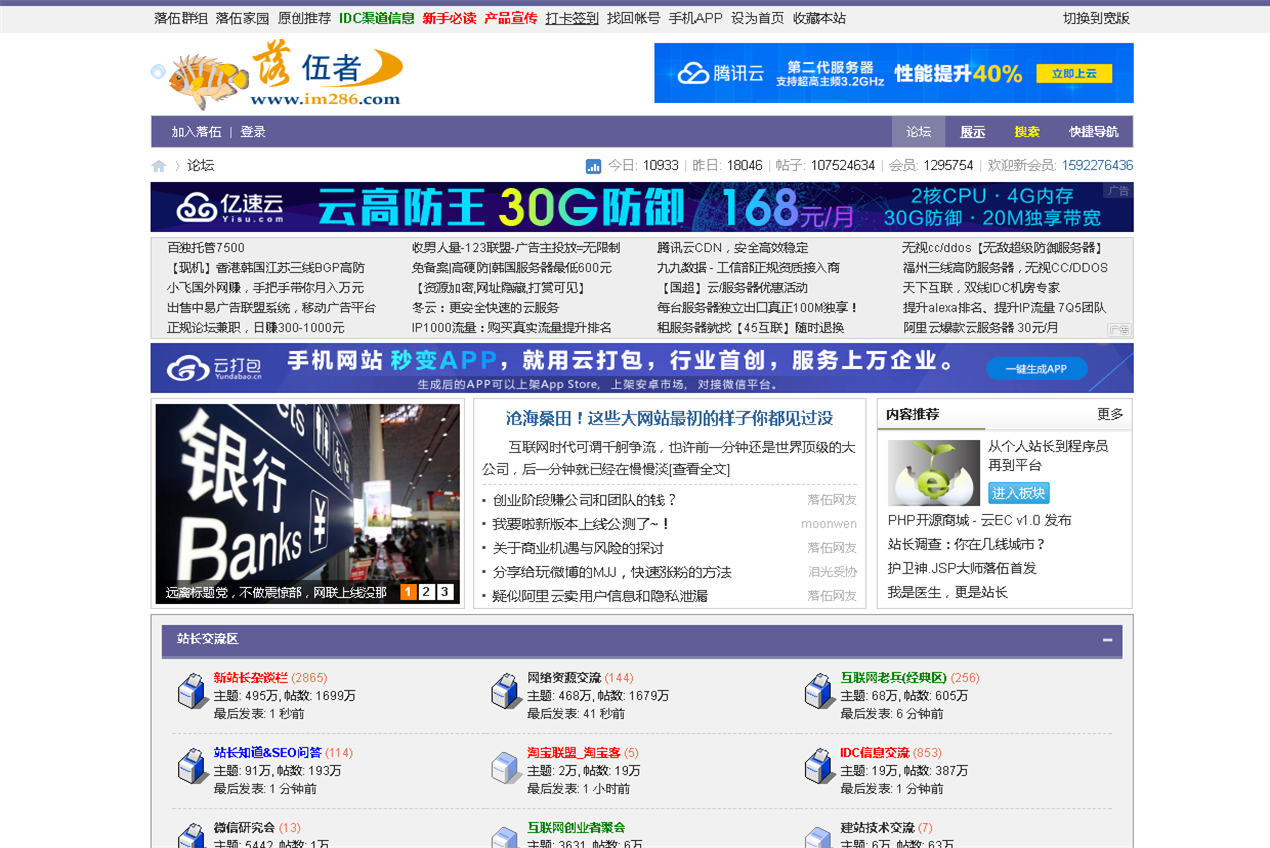Screen dimensions: 1270x848
Task: Open the IDC信息交流 forum
Action: (875, 753)
